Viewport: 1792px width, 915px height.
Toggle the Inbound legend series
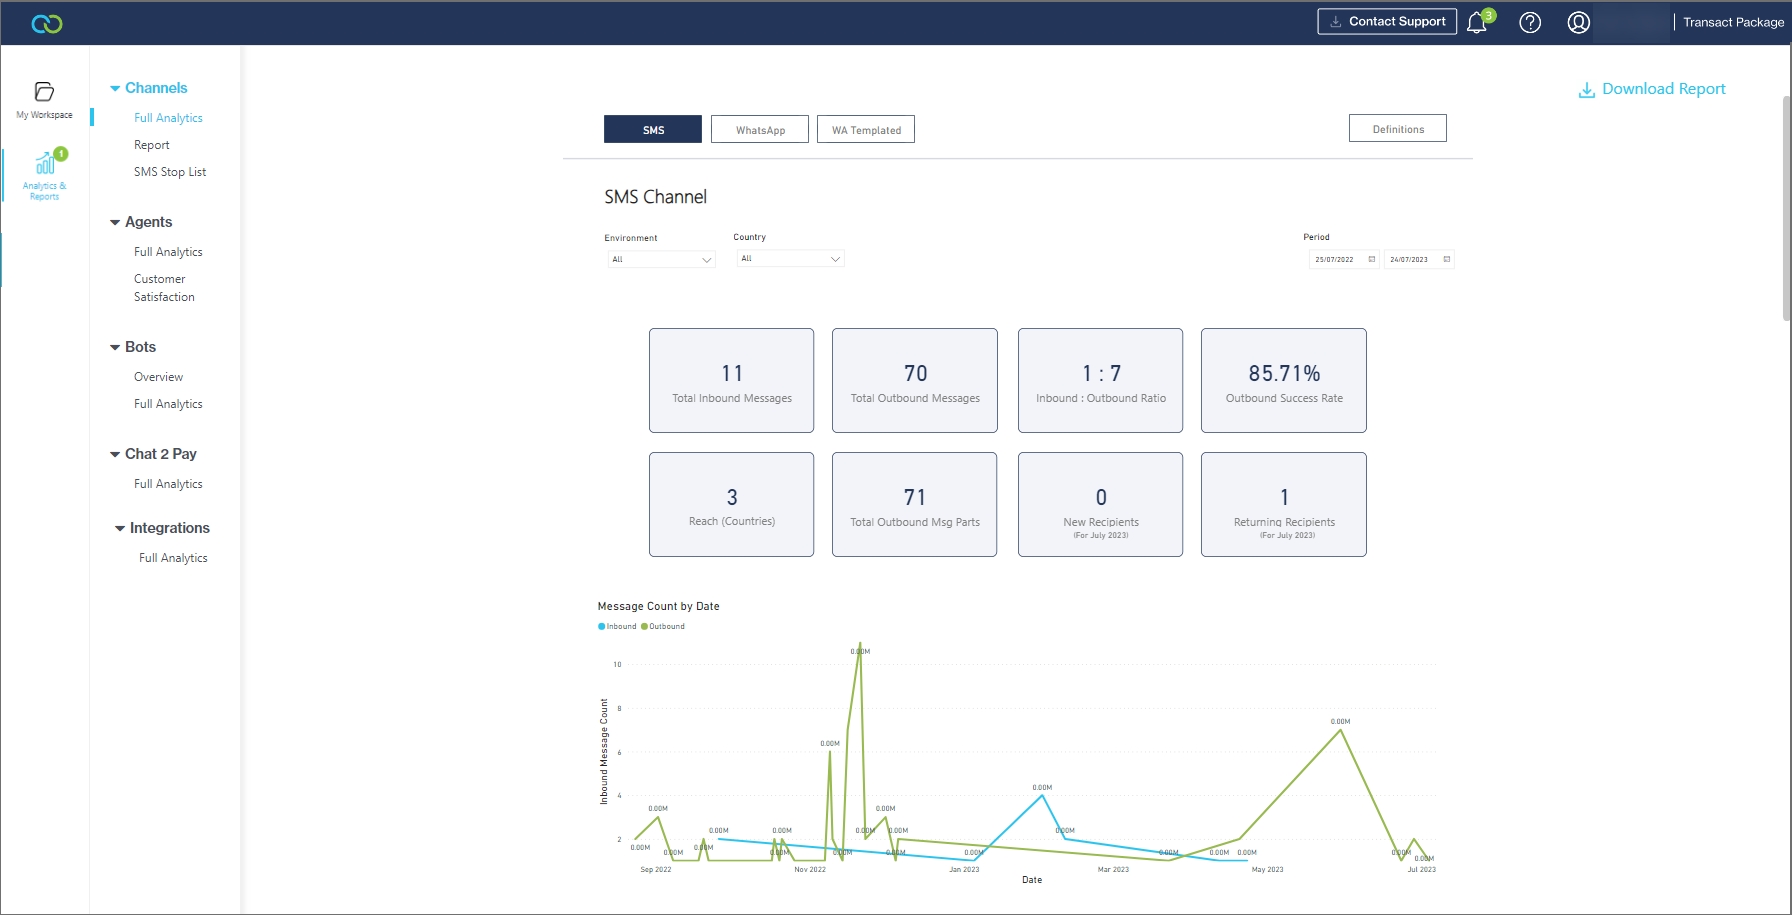click(x=617, y=627)
